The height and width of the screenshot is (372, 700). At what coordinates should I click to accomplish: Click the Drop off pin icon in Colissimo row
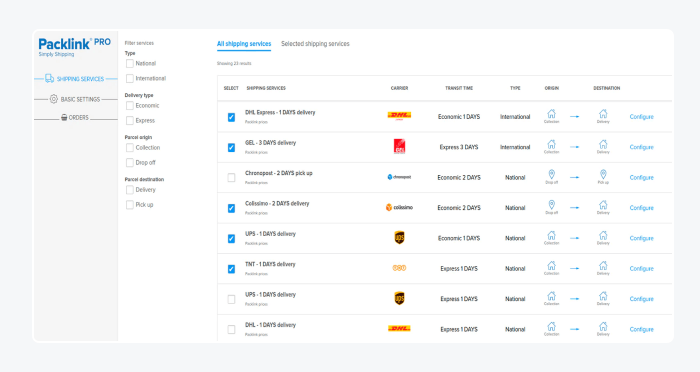(551, 205)
